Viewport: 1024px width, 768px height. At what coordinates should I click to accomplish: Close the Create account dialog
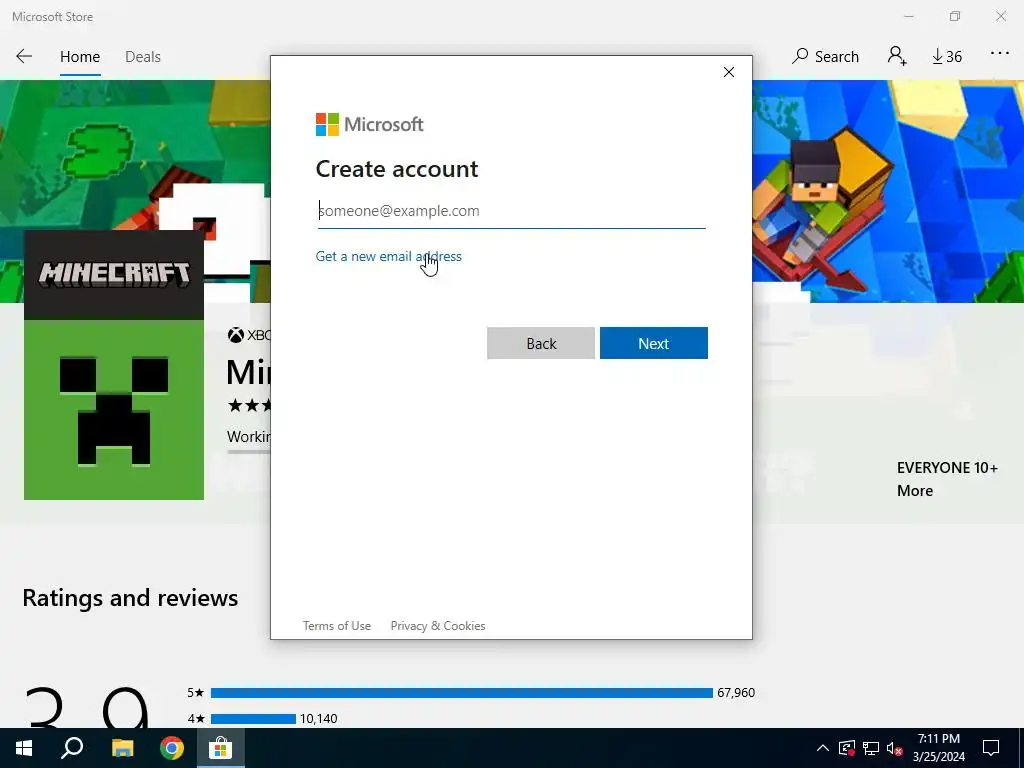click(729, 72)
